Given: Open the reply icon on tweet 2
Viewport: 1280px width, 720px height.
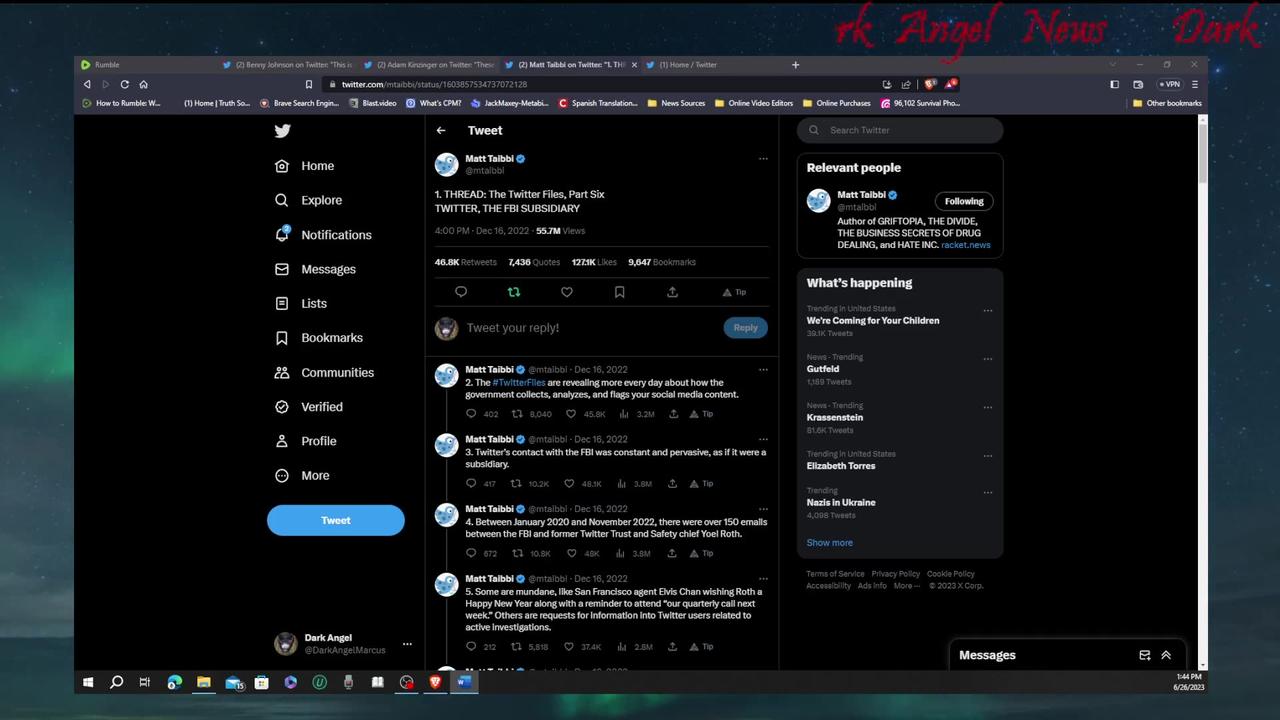Looking at the screenshot, I should [x=470, y=413].
